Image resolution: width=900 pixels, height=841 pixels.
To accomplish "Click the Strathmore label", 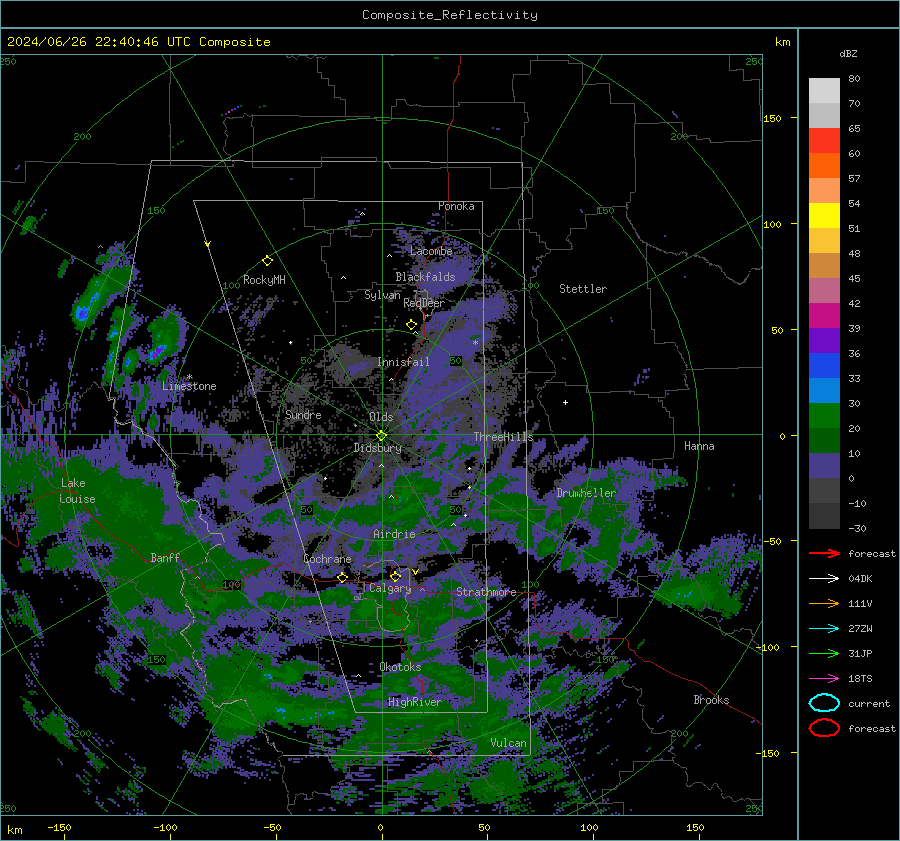I will click(486, 592).
